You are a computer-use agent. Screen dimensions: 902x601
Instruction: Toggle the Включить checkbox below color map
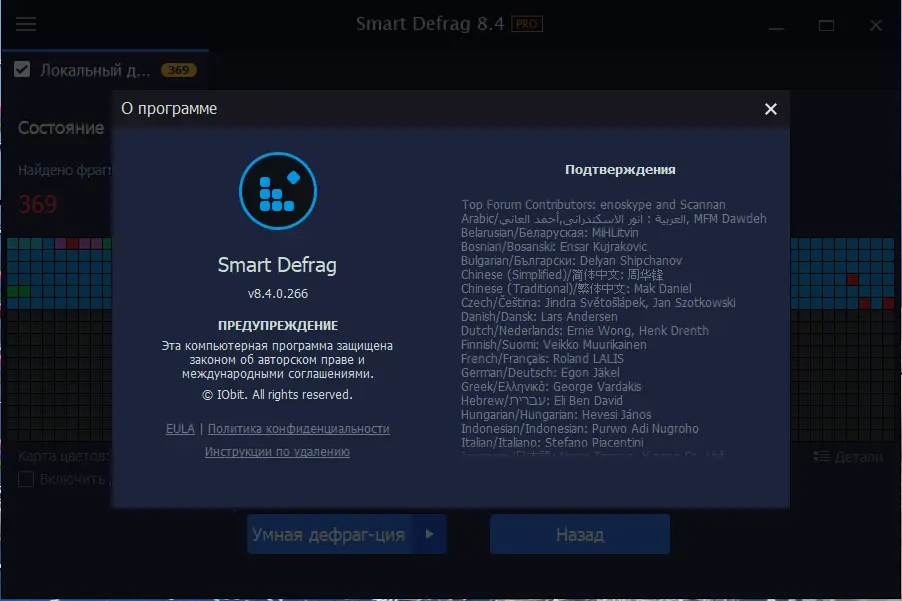click(x=26, y=479)
